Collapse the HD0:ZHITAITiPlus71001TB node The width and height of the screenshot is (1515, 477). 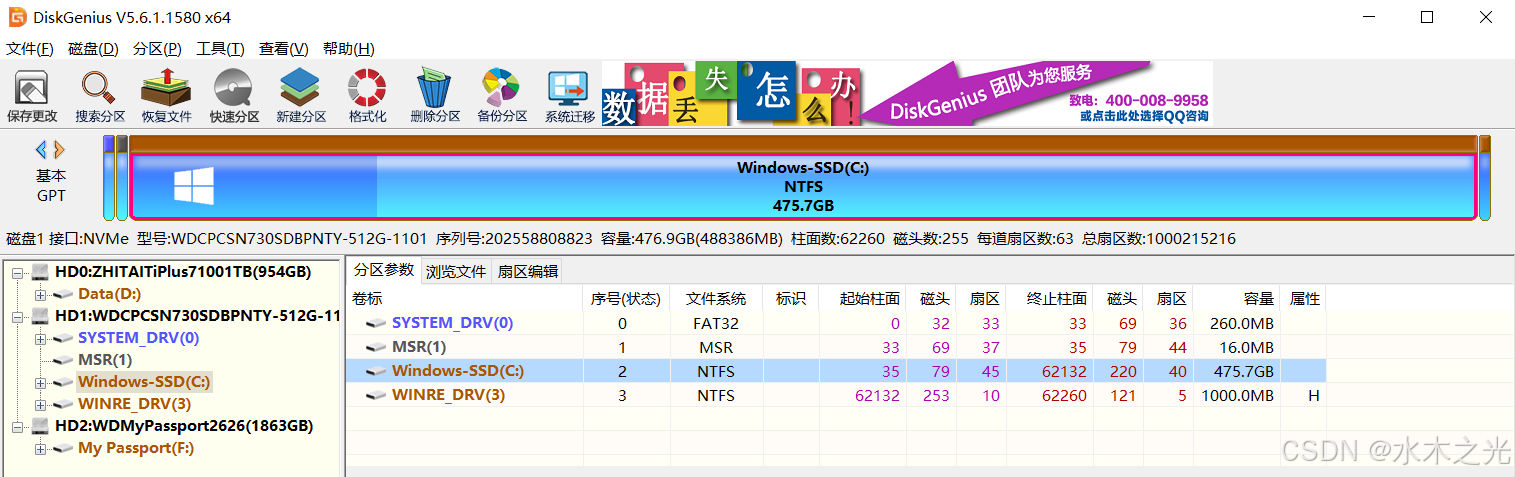point(18,272)
